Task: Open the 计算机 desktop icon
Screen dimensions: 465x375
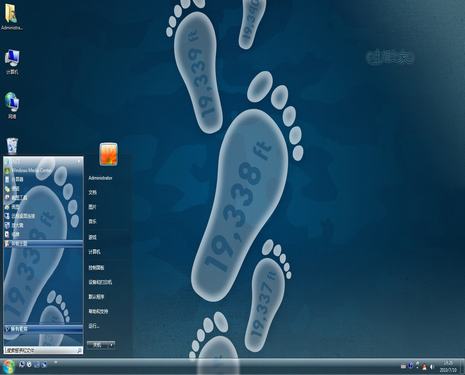Action: 12,62
